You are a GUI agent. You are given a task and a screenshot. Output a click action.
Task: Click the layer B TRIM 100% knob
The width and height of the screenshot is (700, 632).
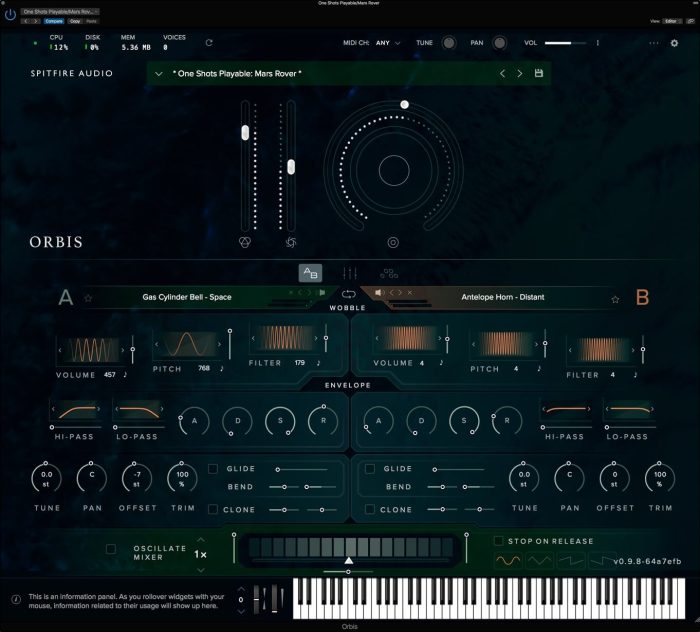coord(660,478)
